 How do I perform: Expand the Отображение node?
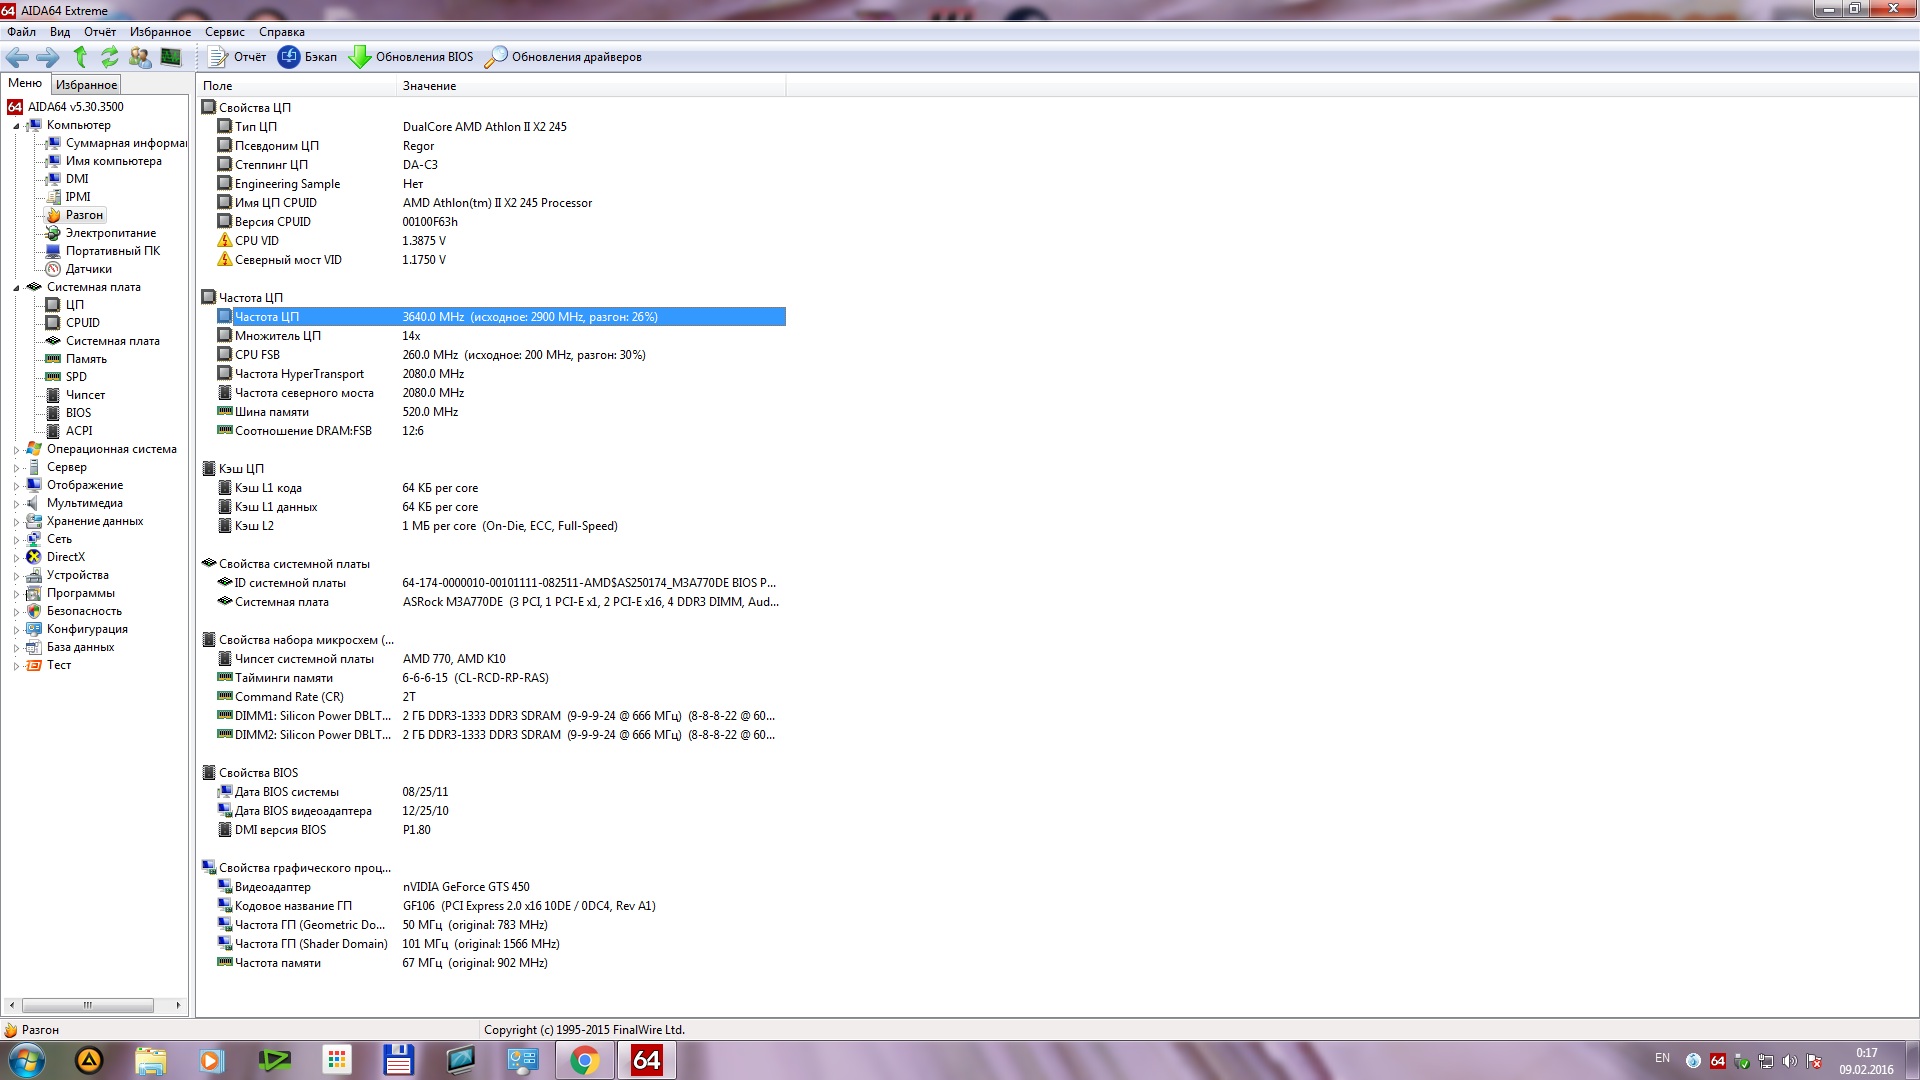coord(16,486)
